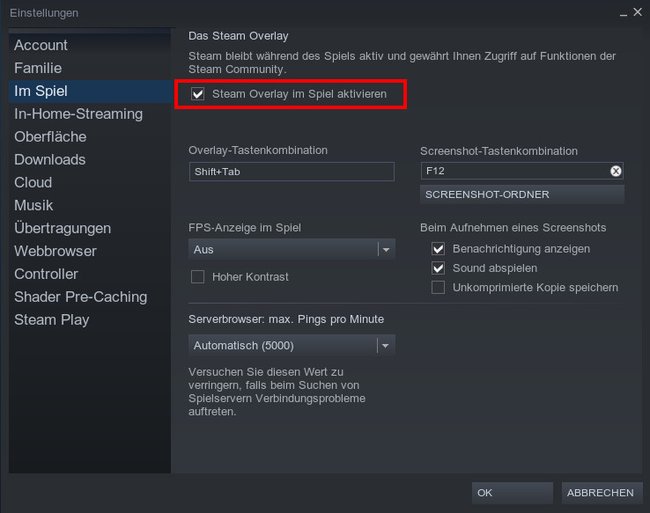Uncheck Benachrichtigung anzeigen

(x=438, y=249)
